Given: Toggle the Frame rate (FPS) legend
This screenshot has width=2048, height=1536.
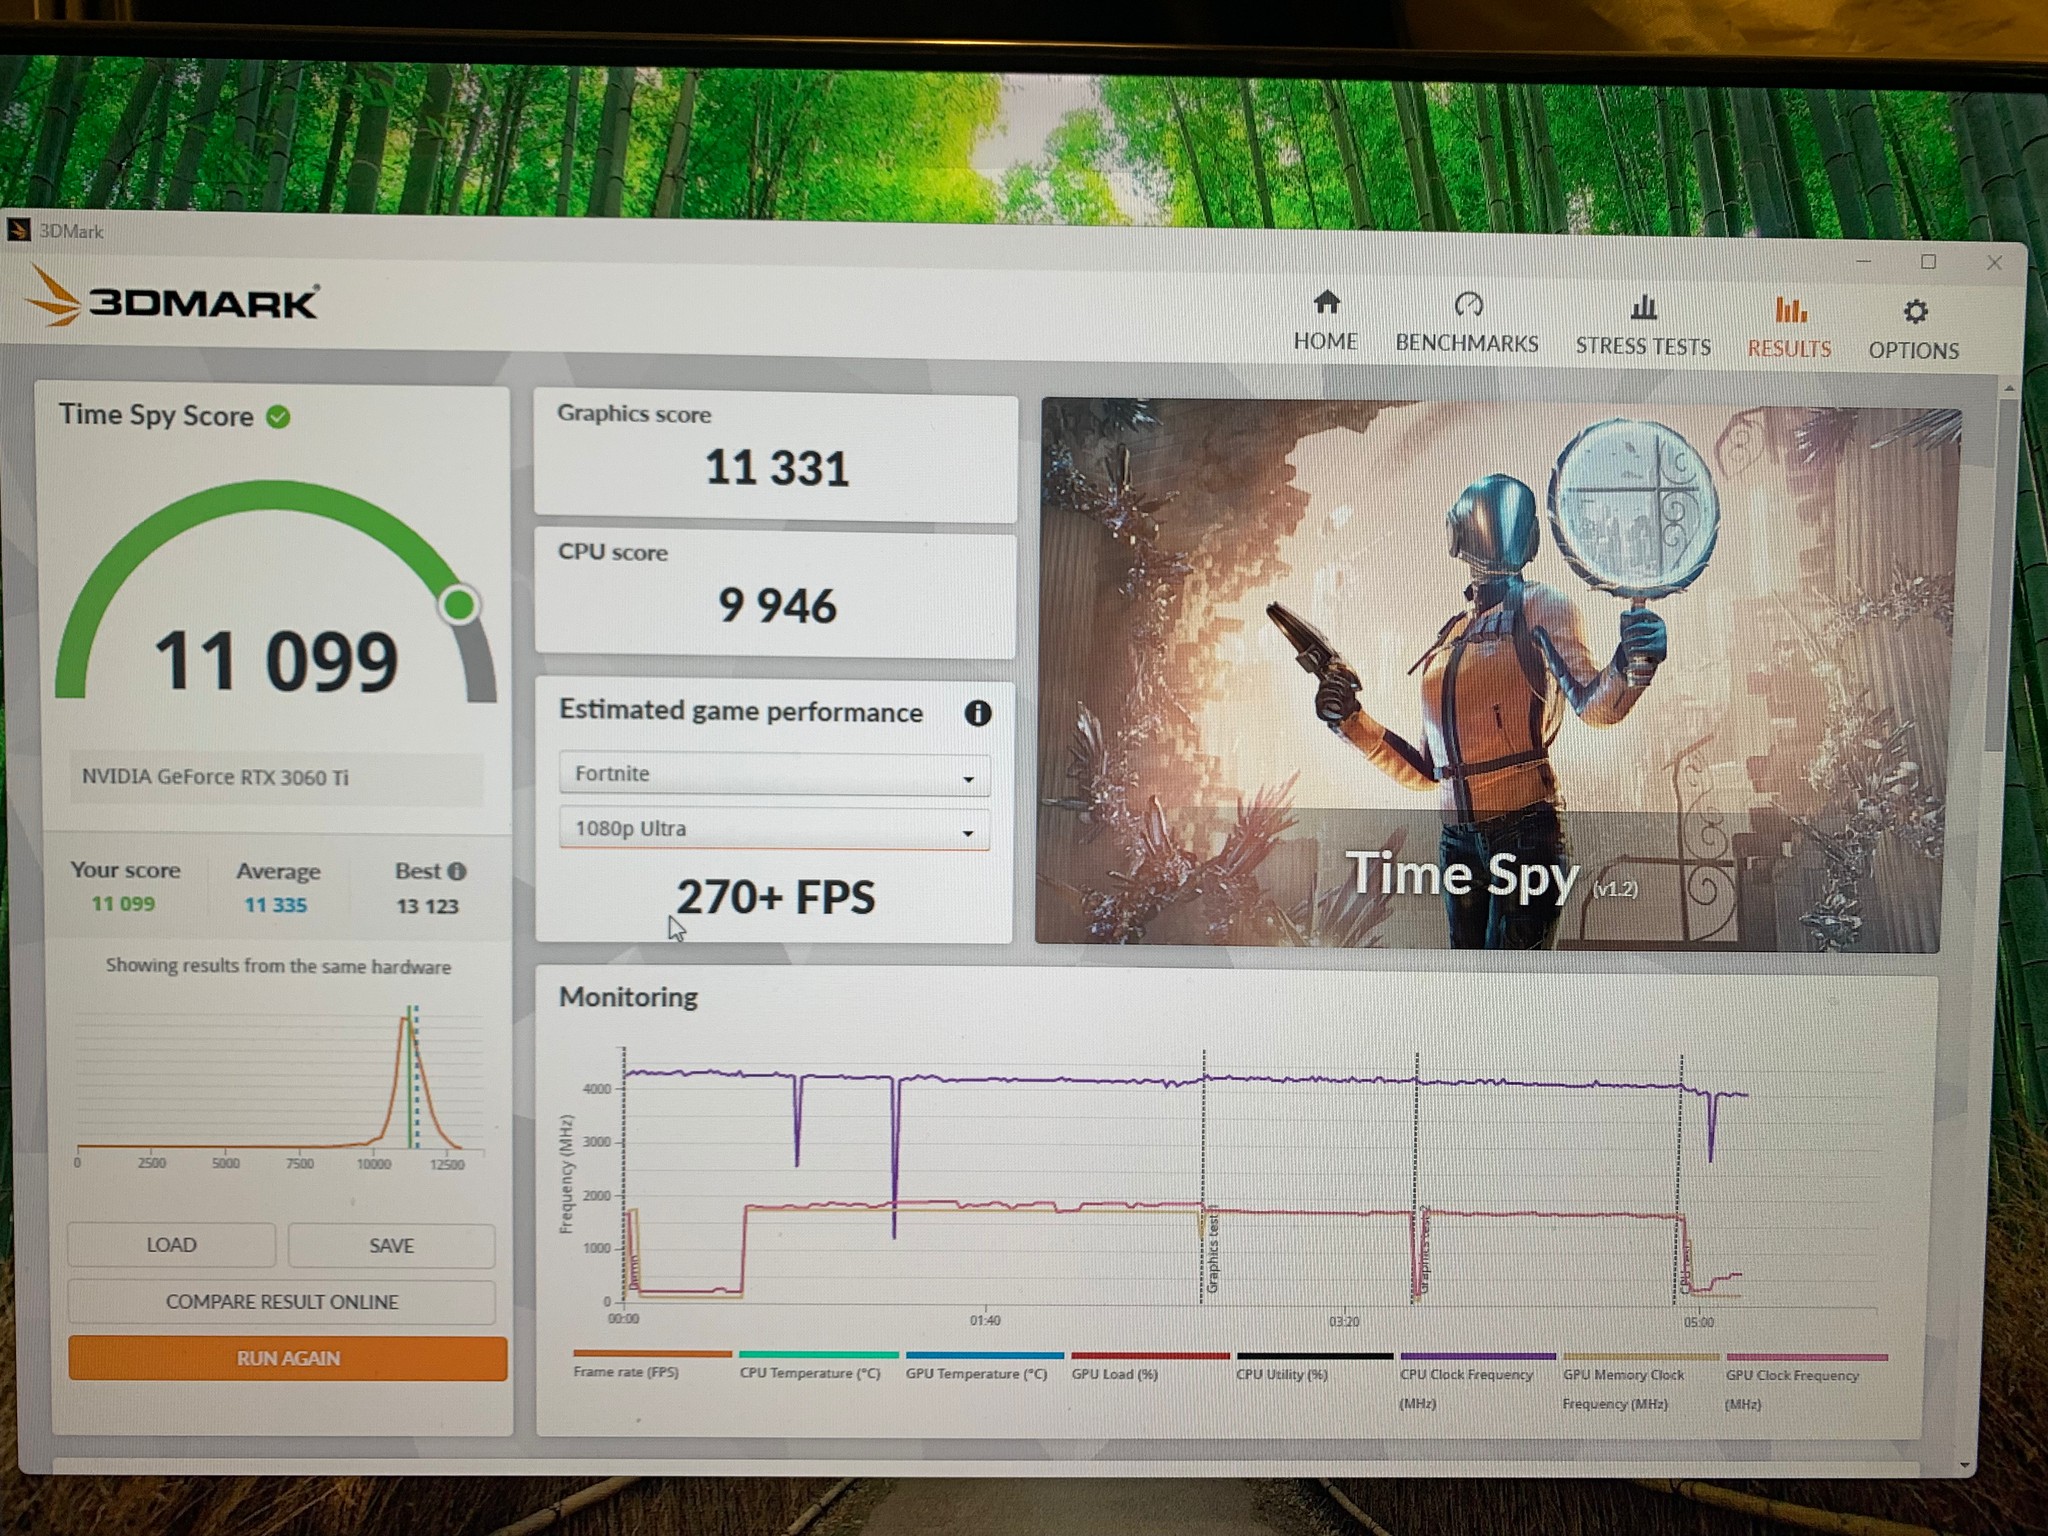Looking at the screenshot, I should (652, 1365).
